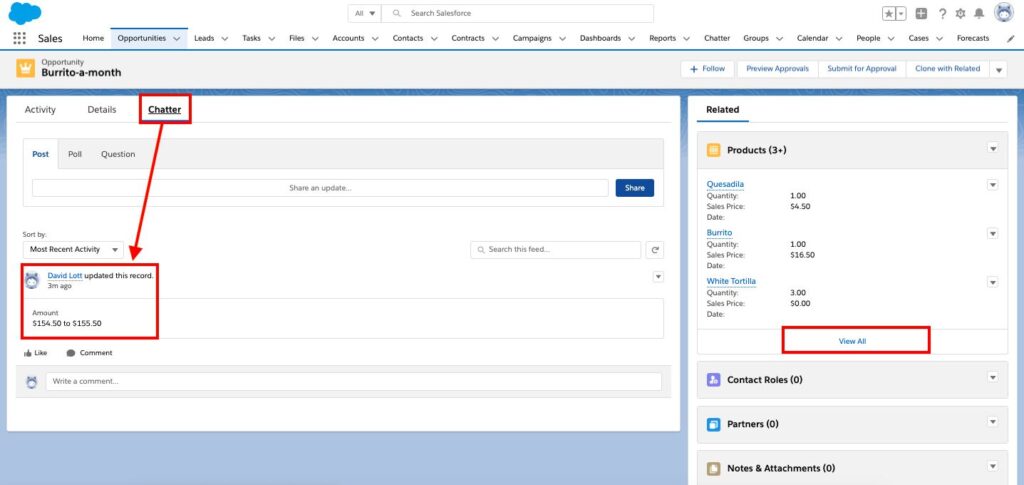The image size is (1024, 485).
Task: Click the pencil icon to edit navigation
Action: pos(1010,39)
